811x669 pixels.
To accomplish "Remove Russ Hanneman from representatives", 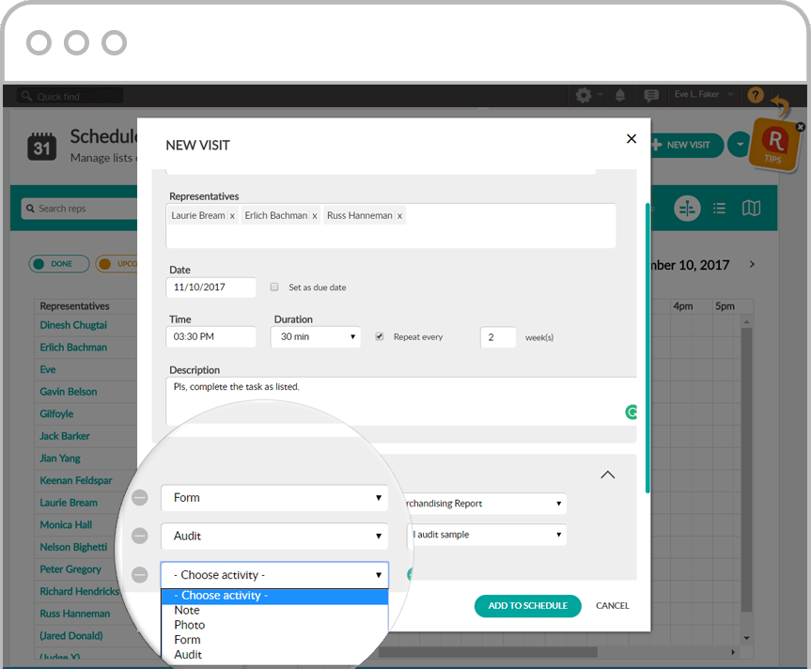I will pyautogui.click(x=399, y=216).
